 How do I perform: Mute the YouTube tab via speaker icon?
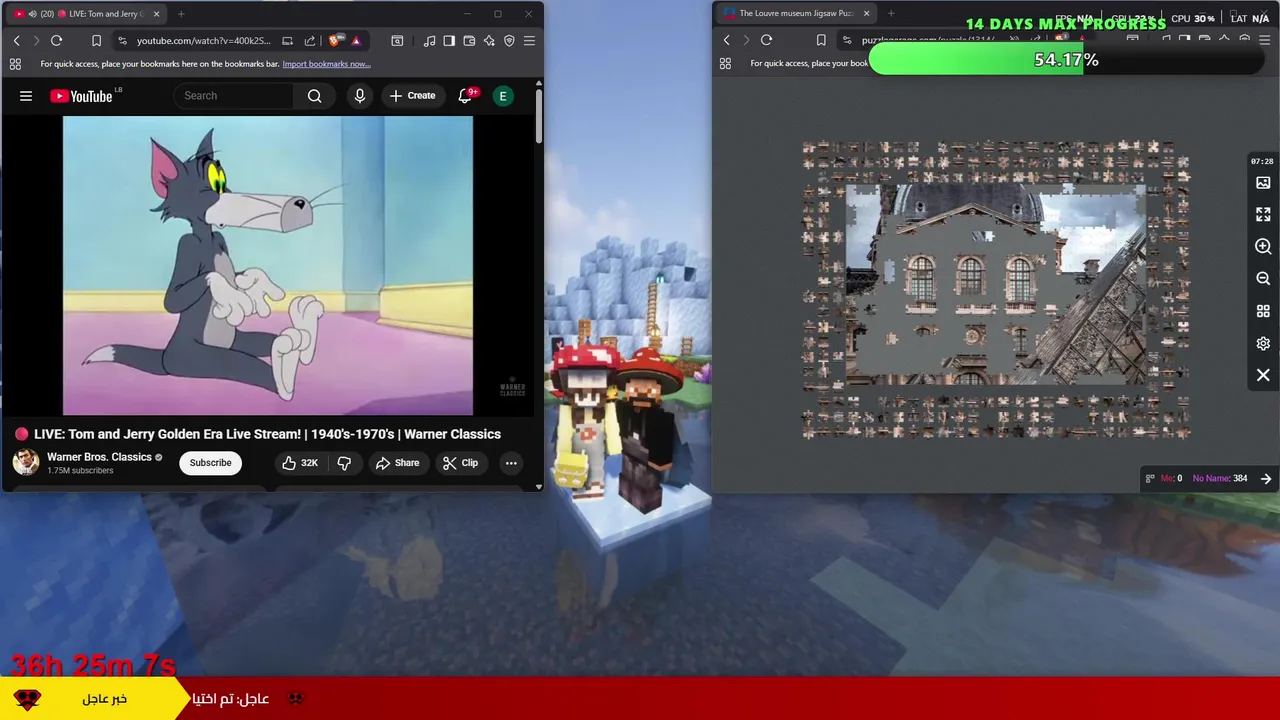click(33, 14)
